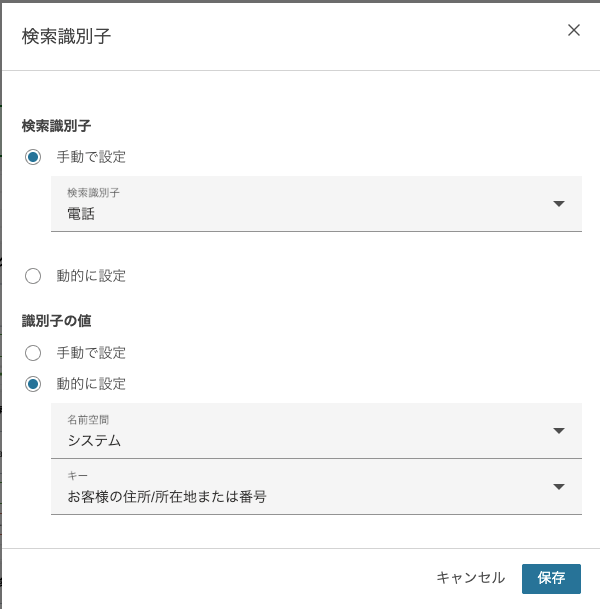This screenshot has height=609, width=600.
Task: Click the キャンセル button
Action: [x=470, y=578]
